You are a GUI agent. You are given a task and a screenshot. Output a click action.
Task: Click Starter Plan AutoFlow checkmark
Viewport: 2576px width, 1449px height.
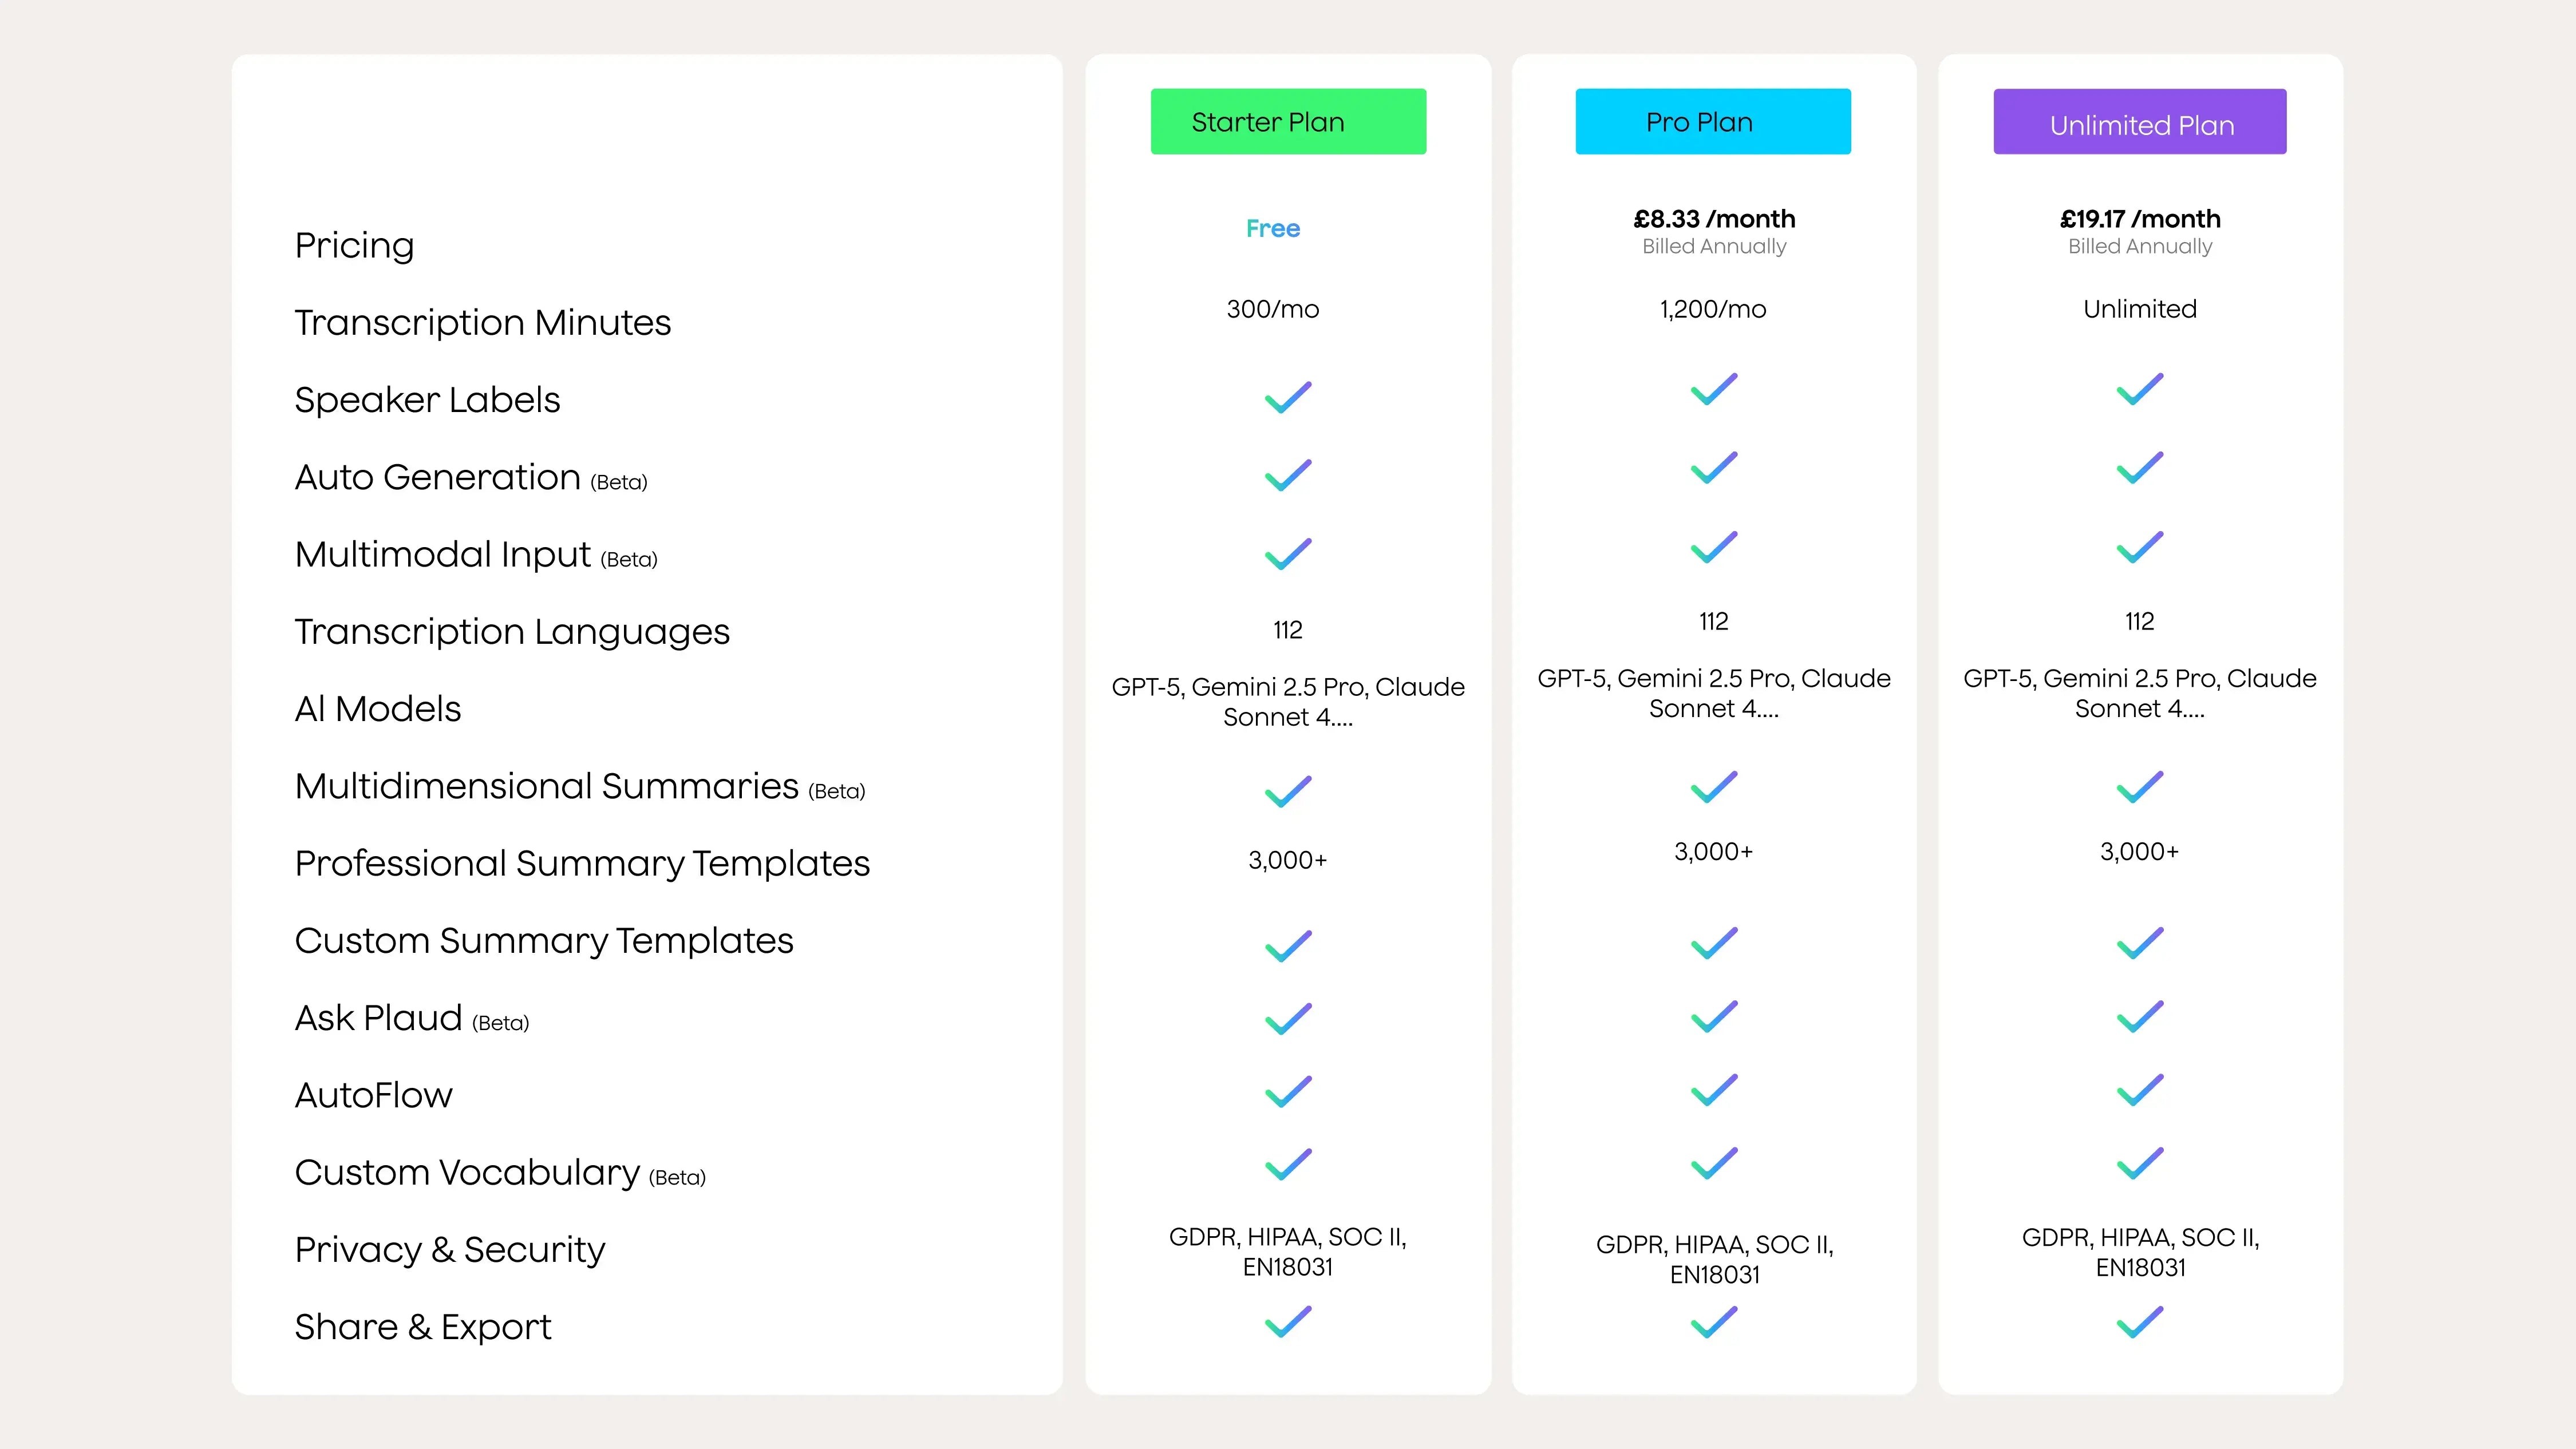1288,1091
